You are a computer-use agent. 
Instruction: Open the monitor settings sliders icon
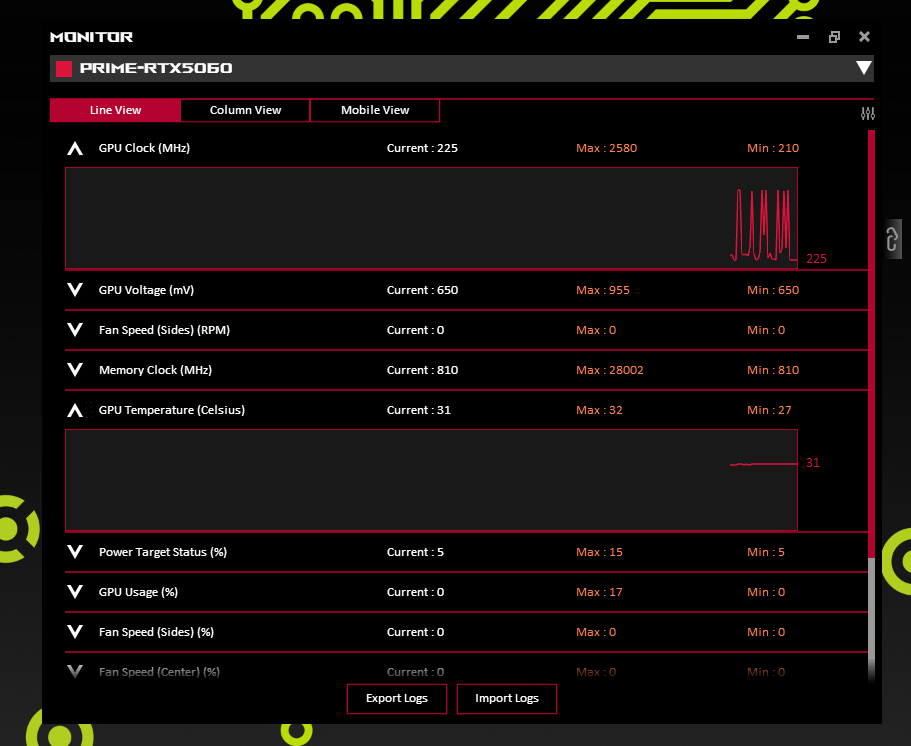[x=867, y=113]
